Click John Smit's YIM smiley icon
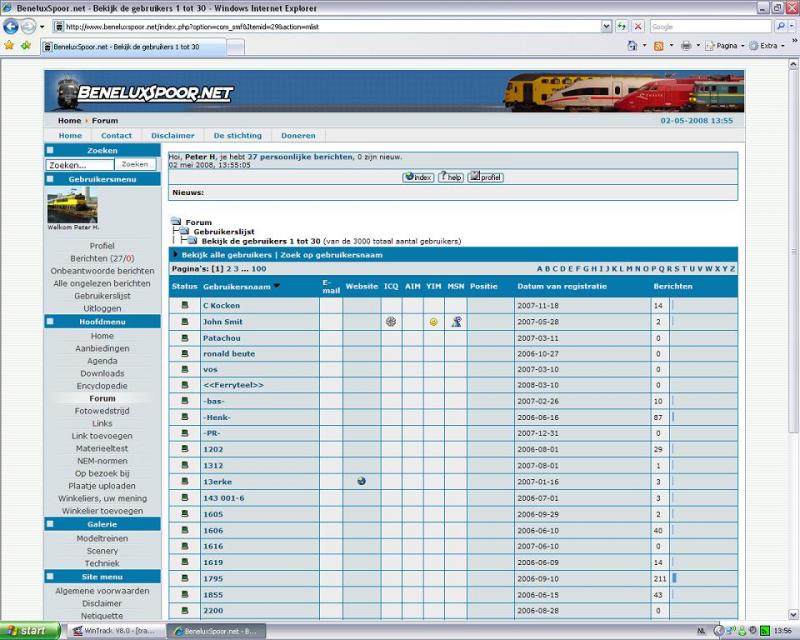The image size is (800, 640). coord(433,322)
